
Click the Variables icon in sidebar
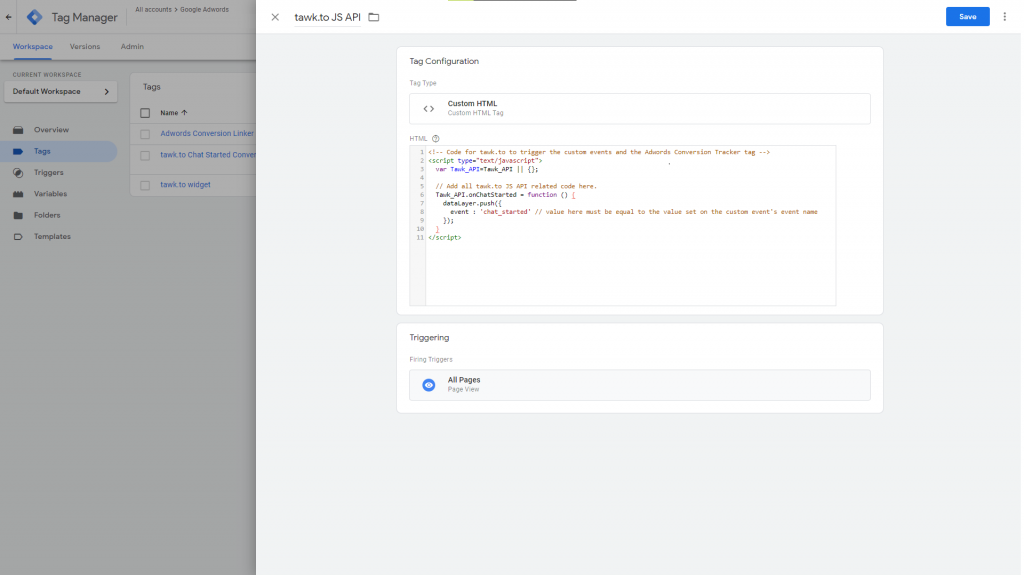[x=18, y=193]
